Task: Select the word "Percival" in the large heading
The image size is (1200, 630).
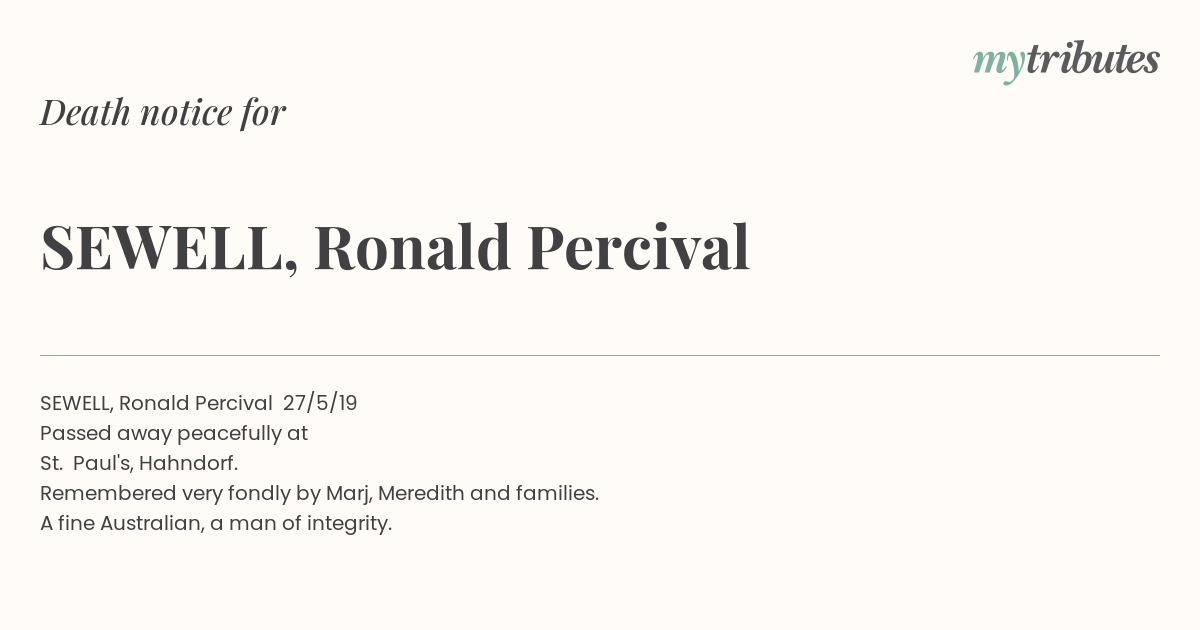Action: point(638,247)
